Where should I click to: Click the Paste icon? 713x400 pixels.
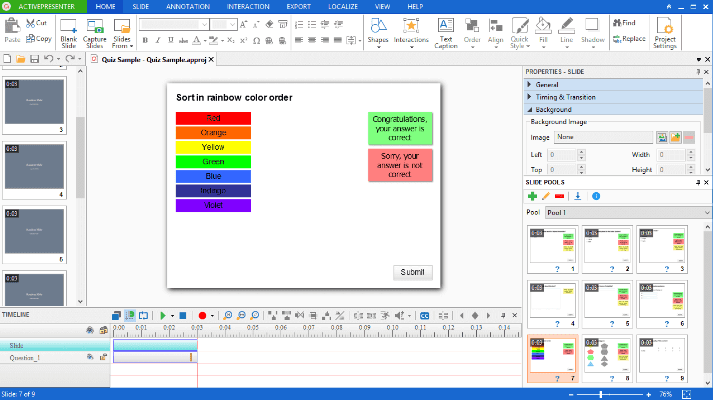point(12,30)
